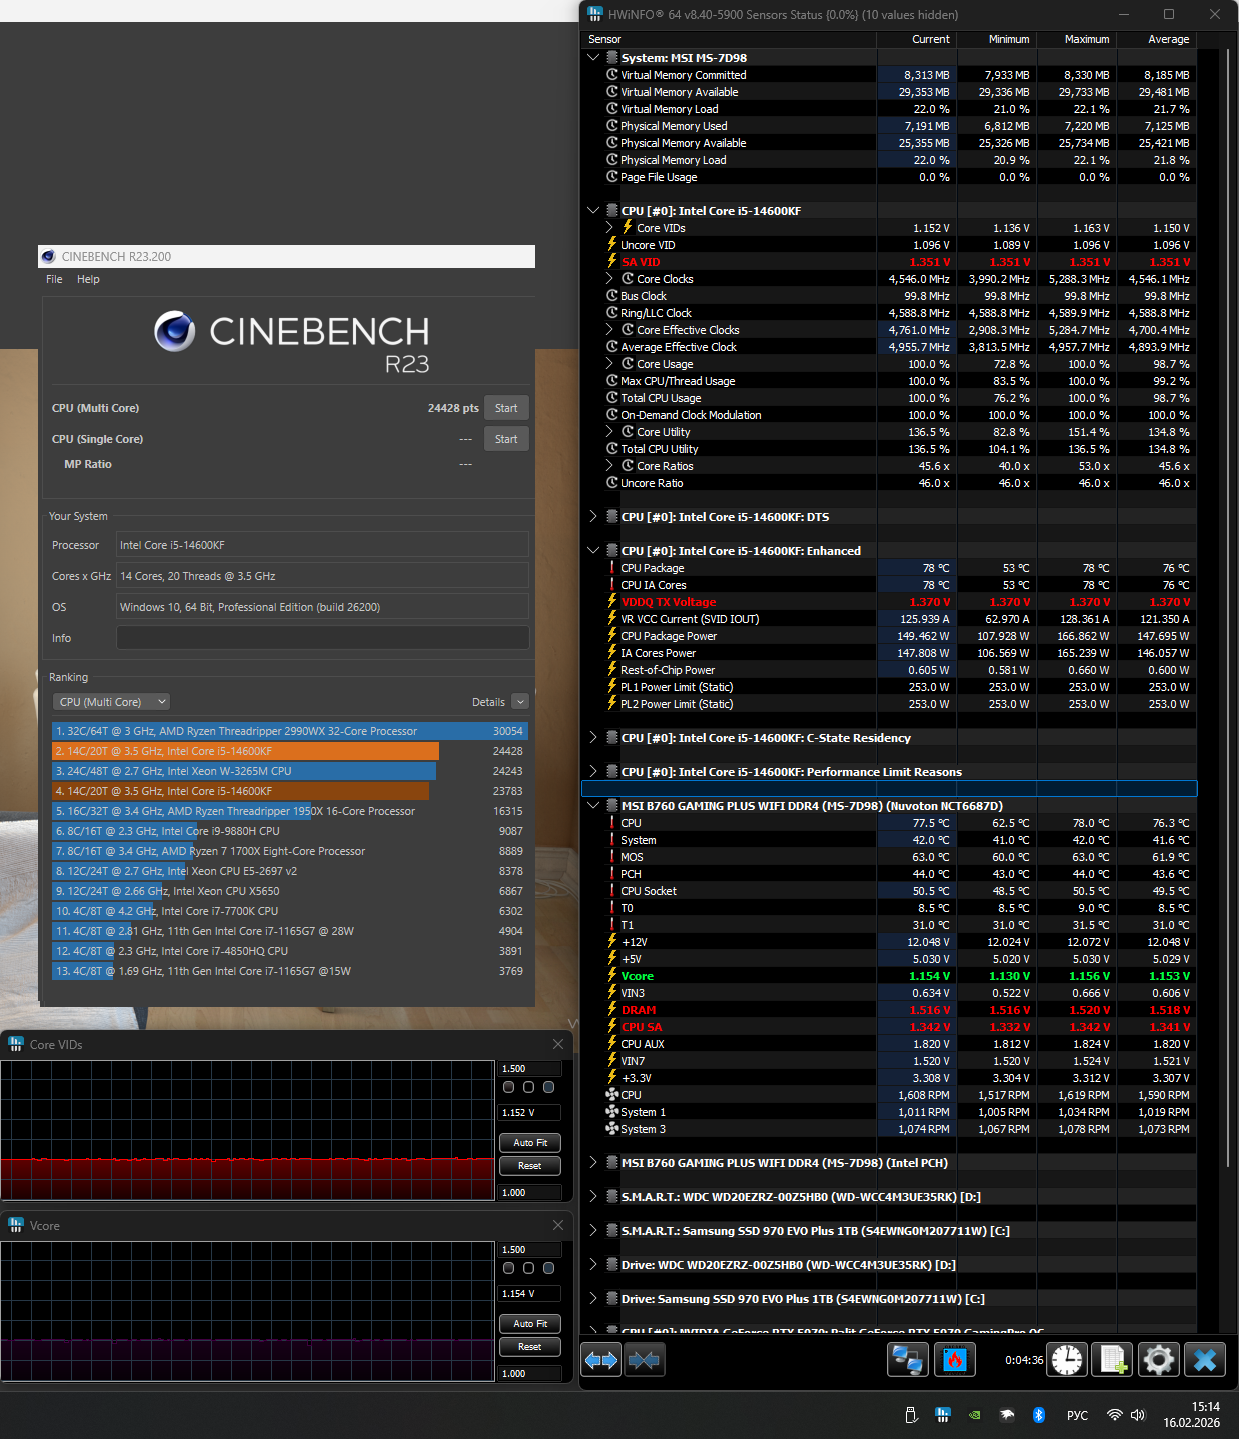1239x1439 pixels.
Task: Start the CPU (Multi Core) benchmark
Action: pos(506,408)
